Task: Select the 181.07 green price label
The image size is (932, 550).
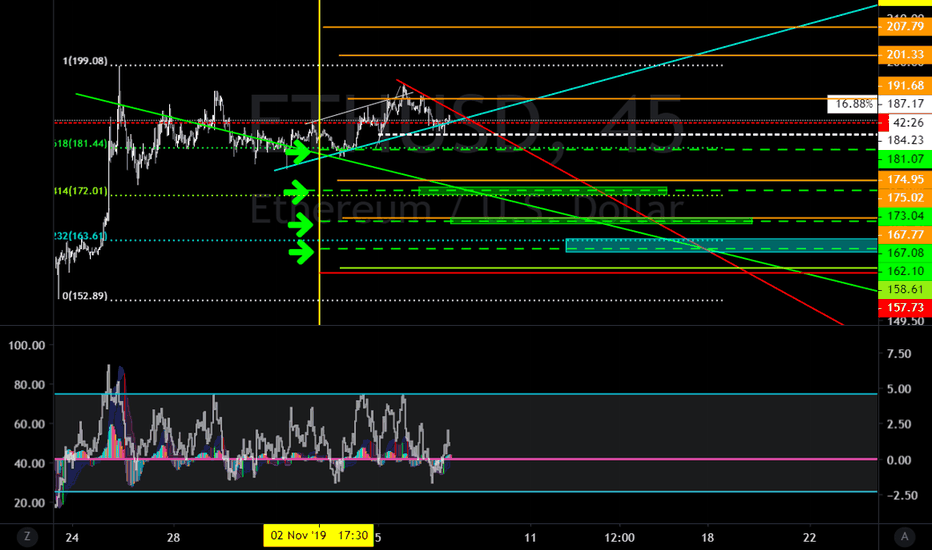Action: [905, 159]
